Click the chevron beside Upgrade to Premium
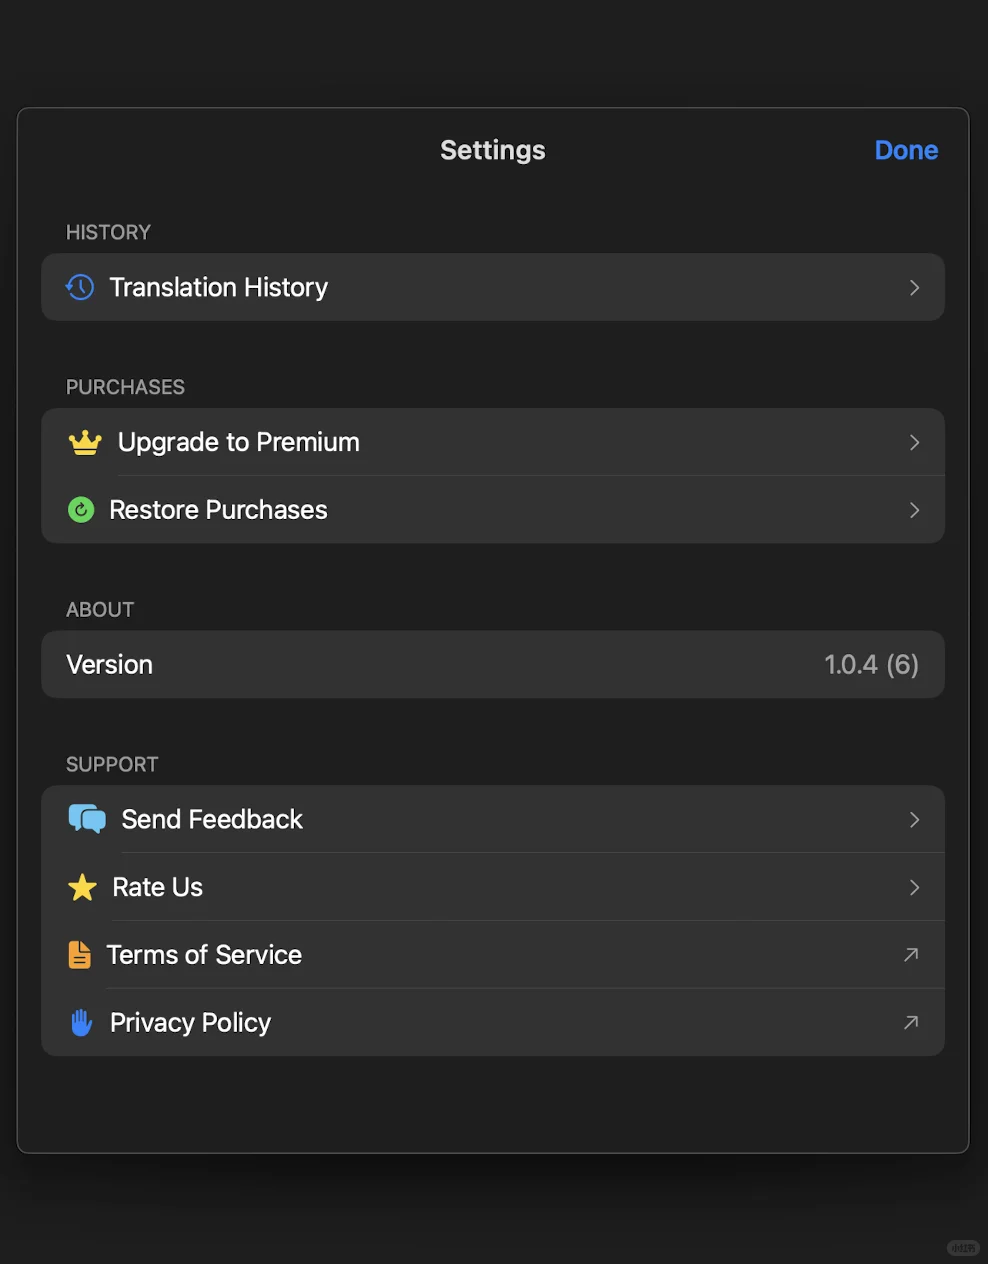 [914, 442]
